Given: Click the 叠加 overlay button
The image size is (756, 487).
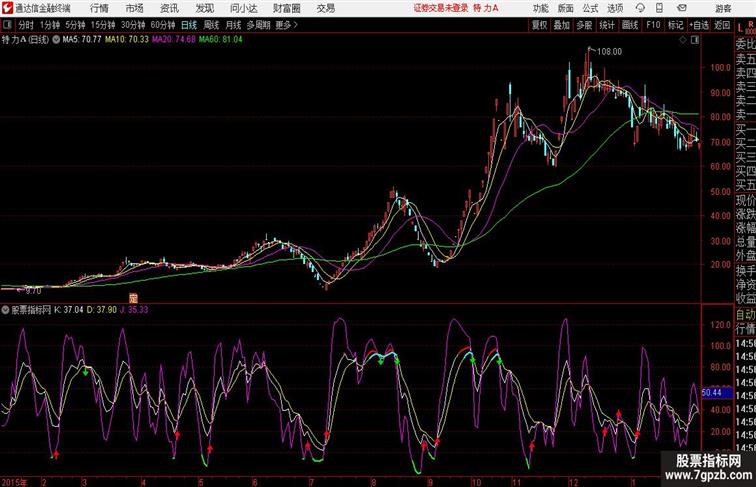Looking at the screenshot, I should pyautogui.click(x=562, y=25).
